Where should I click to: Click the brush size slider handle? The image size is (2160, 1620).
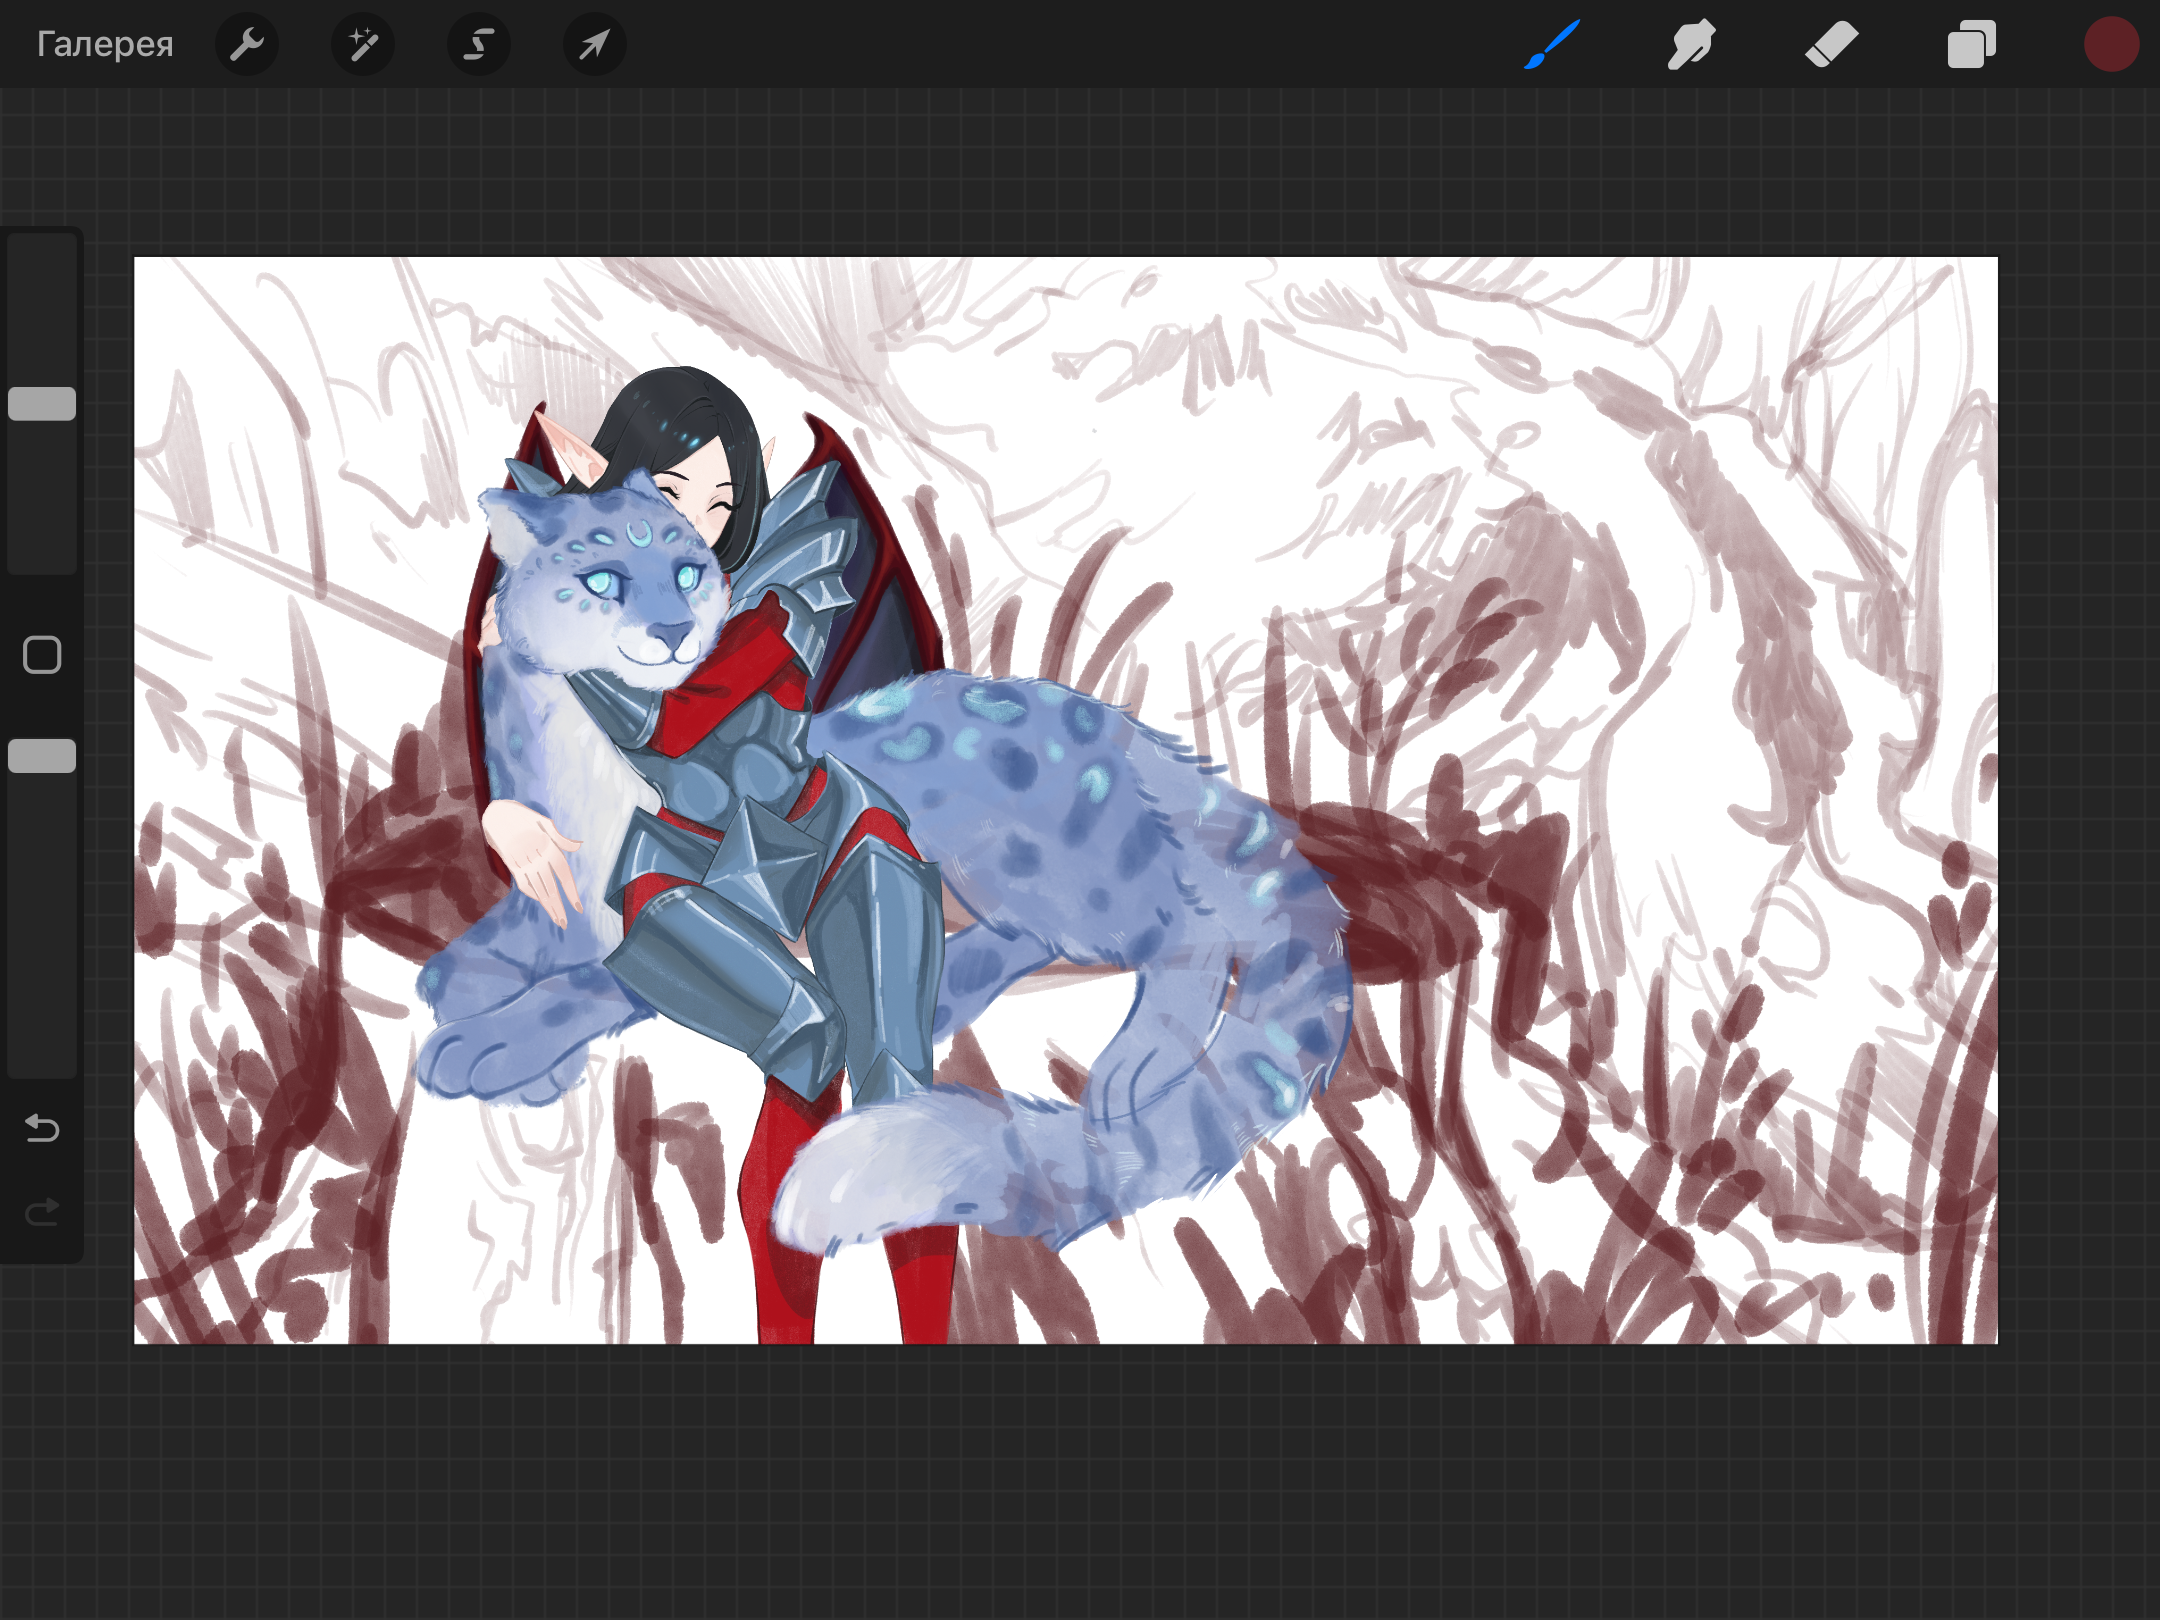(x=42, y=404)
